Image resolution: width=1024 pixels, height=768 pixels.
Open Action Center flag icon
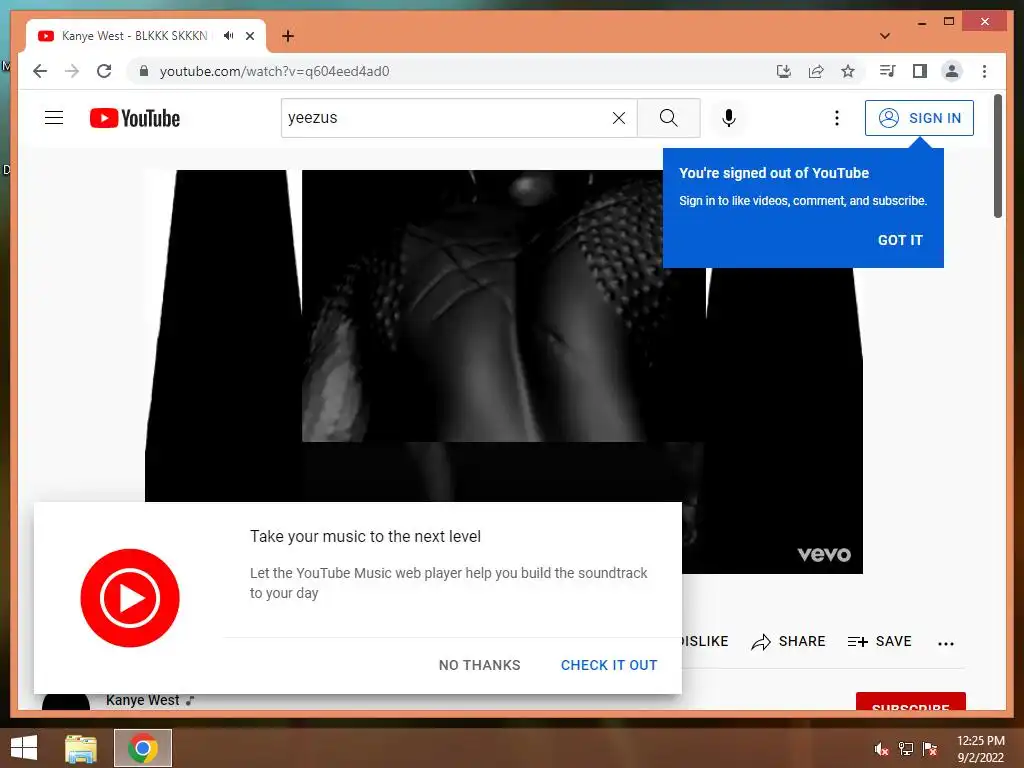coord(930,748)
